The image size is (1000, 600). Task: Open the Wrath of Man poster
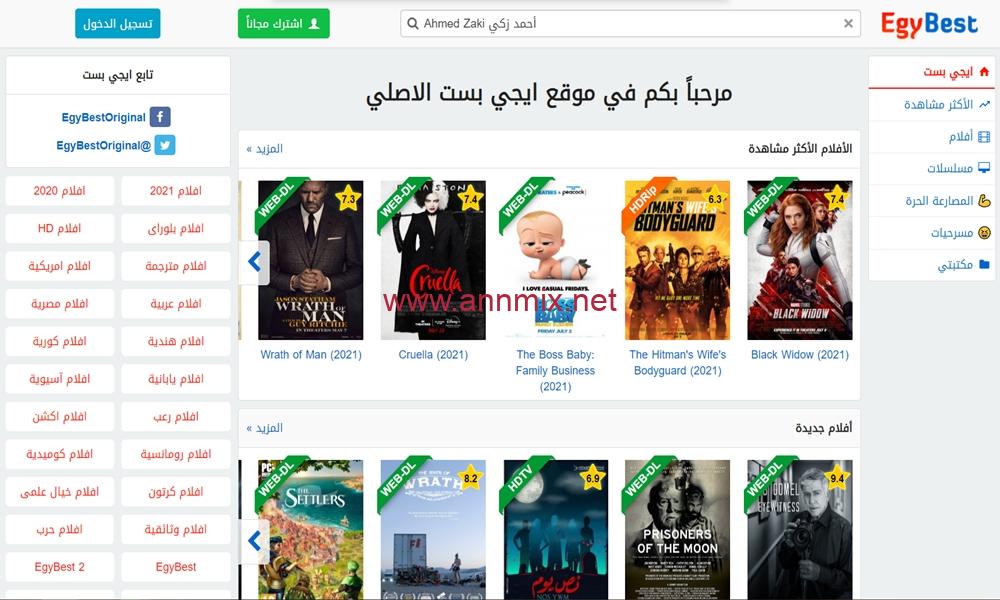(311, 260)
